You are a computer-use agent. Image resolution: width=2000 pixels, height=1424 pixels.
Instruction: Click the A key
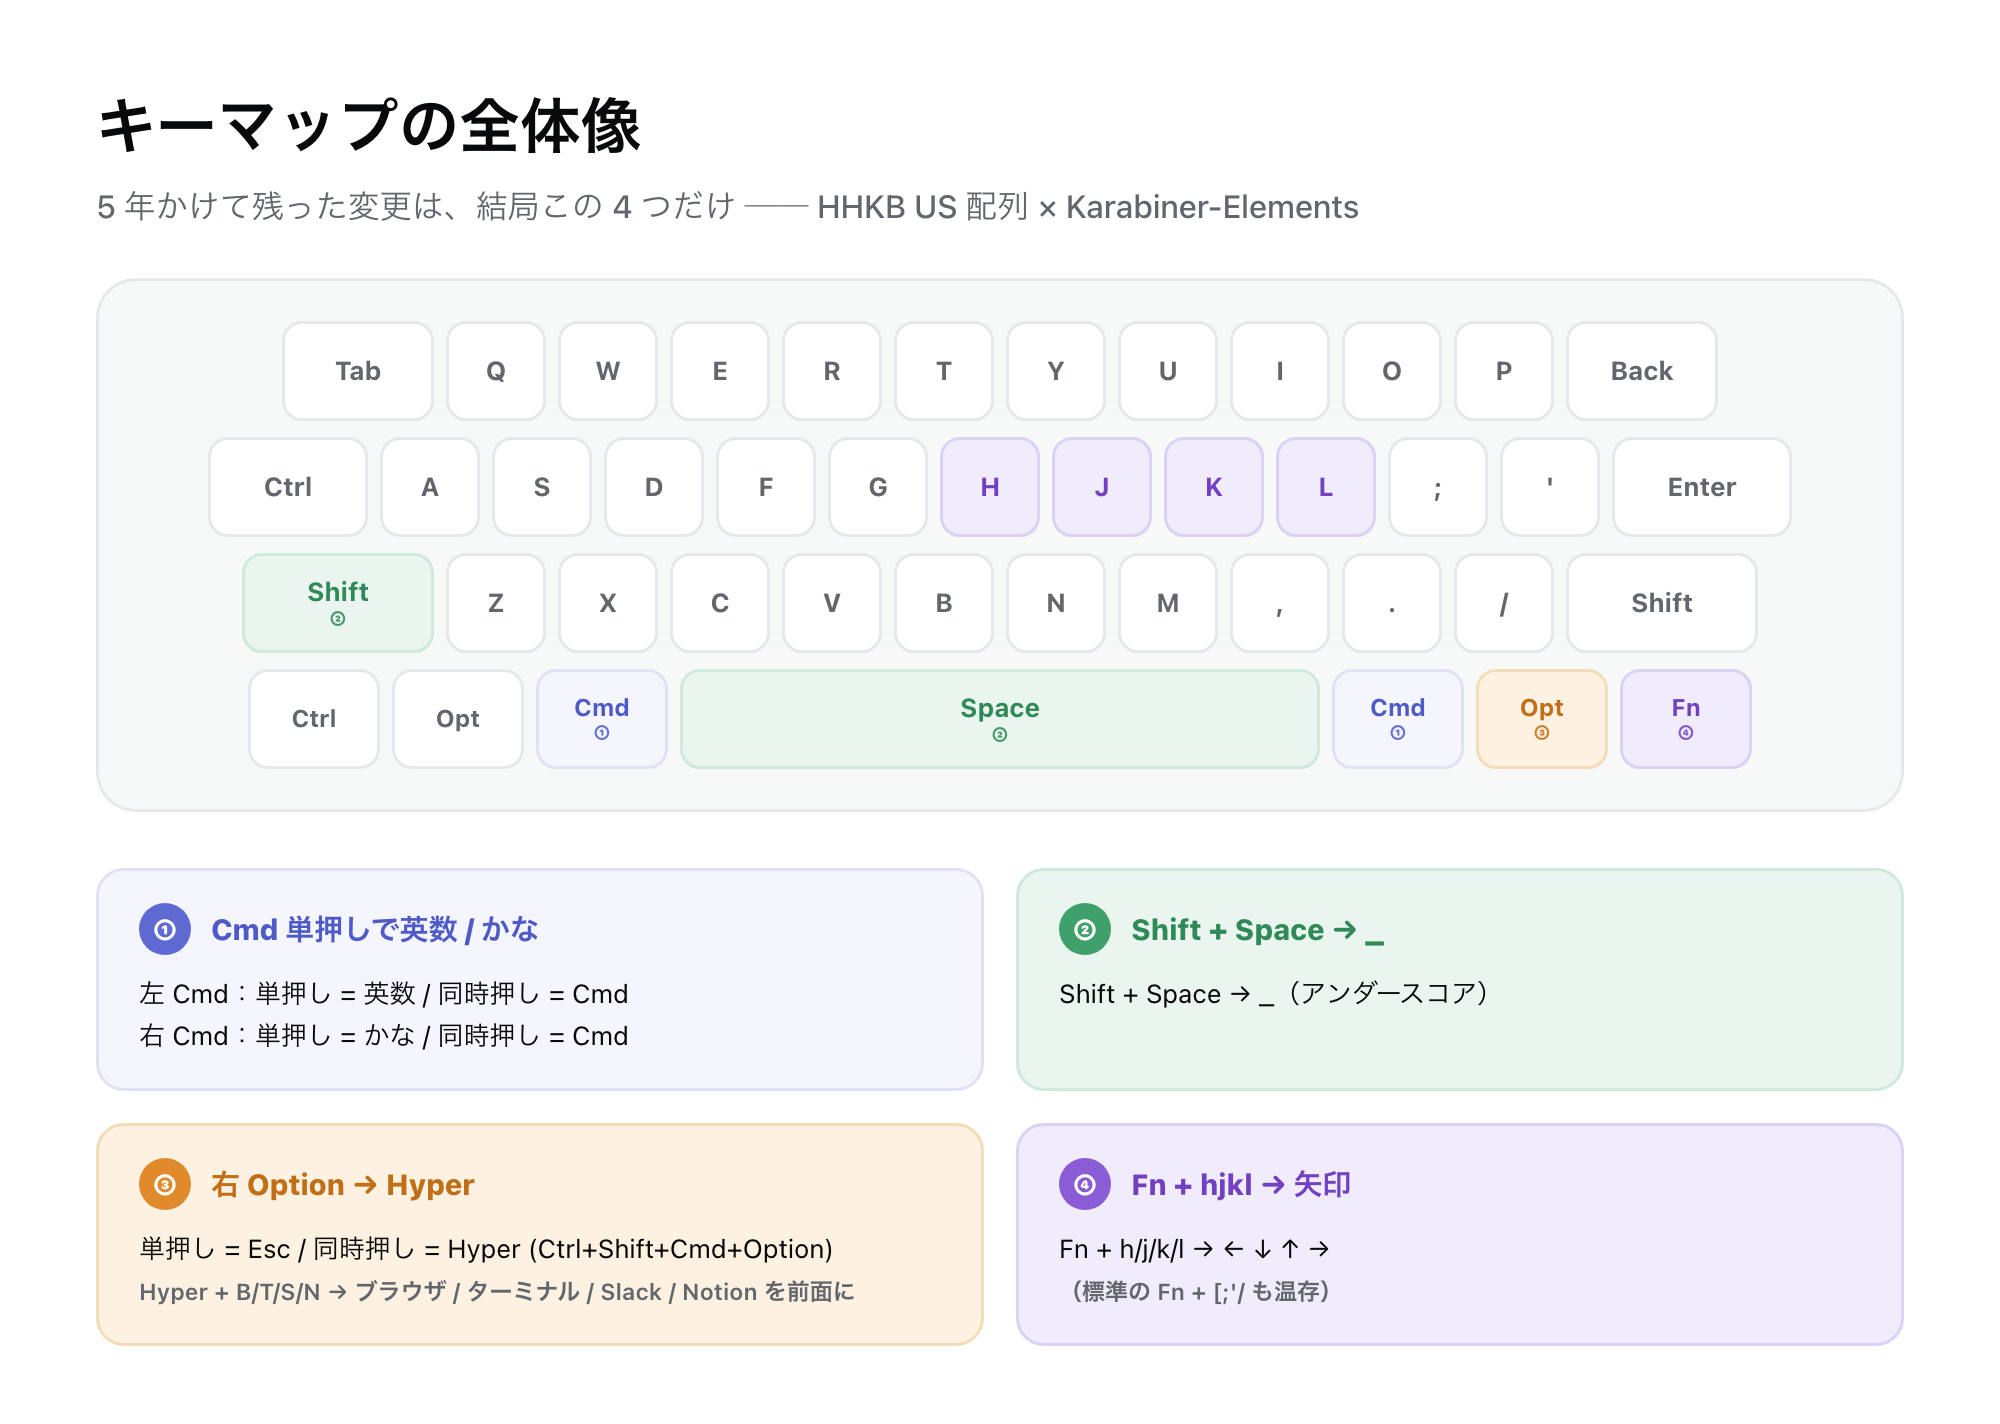(430, 487)
